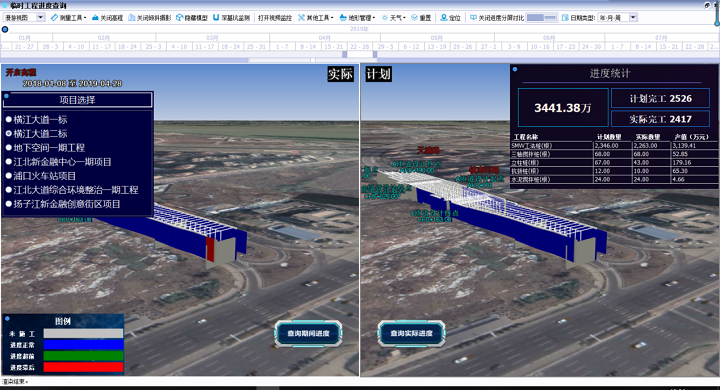Open the view mode dropdown
The image size is (720, 390).
click(x=40, y=17)
